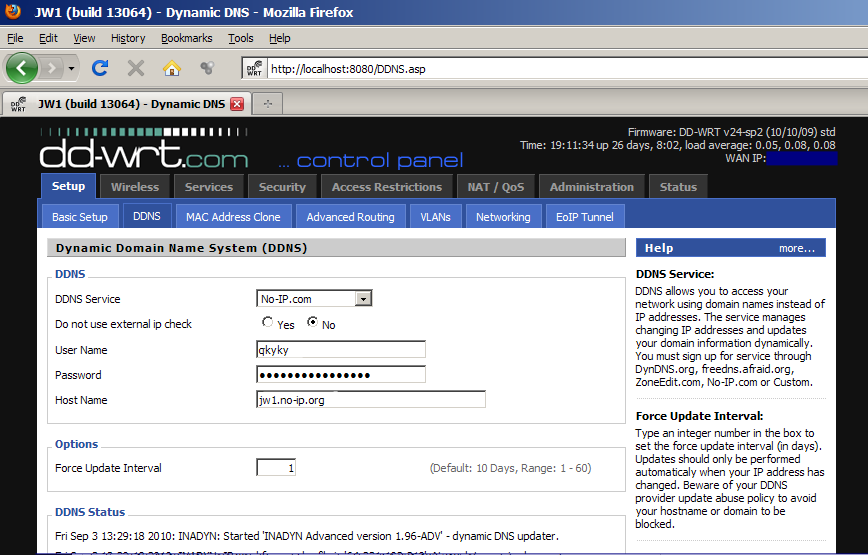Expand the DDNS Service dropdown
Image resolution: width=868 pixels, height=555 pixels.
[x=314, y=299]
